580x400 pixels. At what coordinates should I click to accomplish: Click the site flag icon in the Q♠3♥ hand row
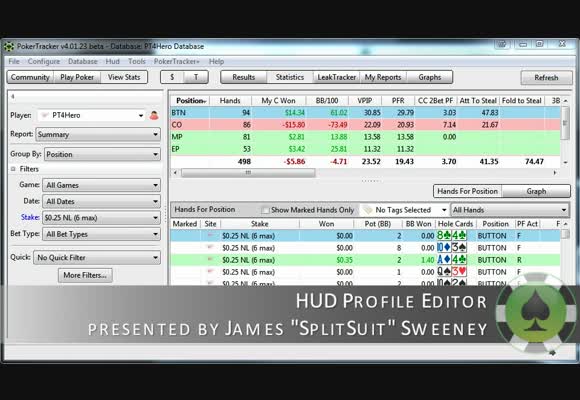[211, 272]
